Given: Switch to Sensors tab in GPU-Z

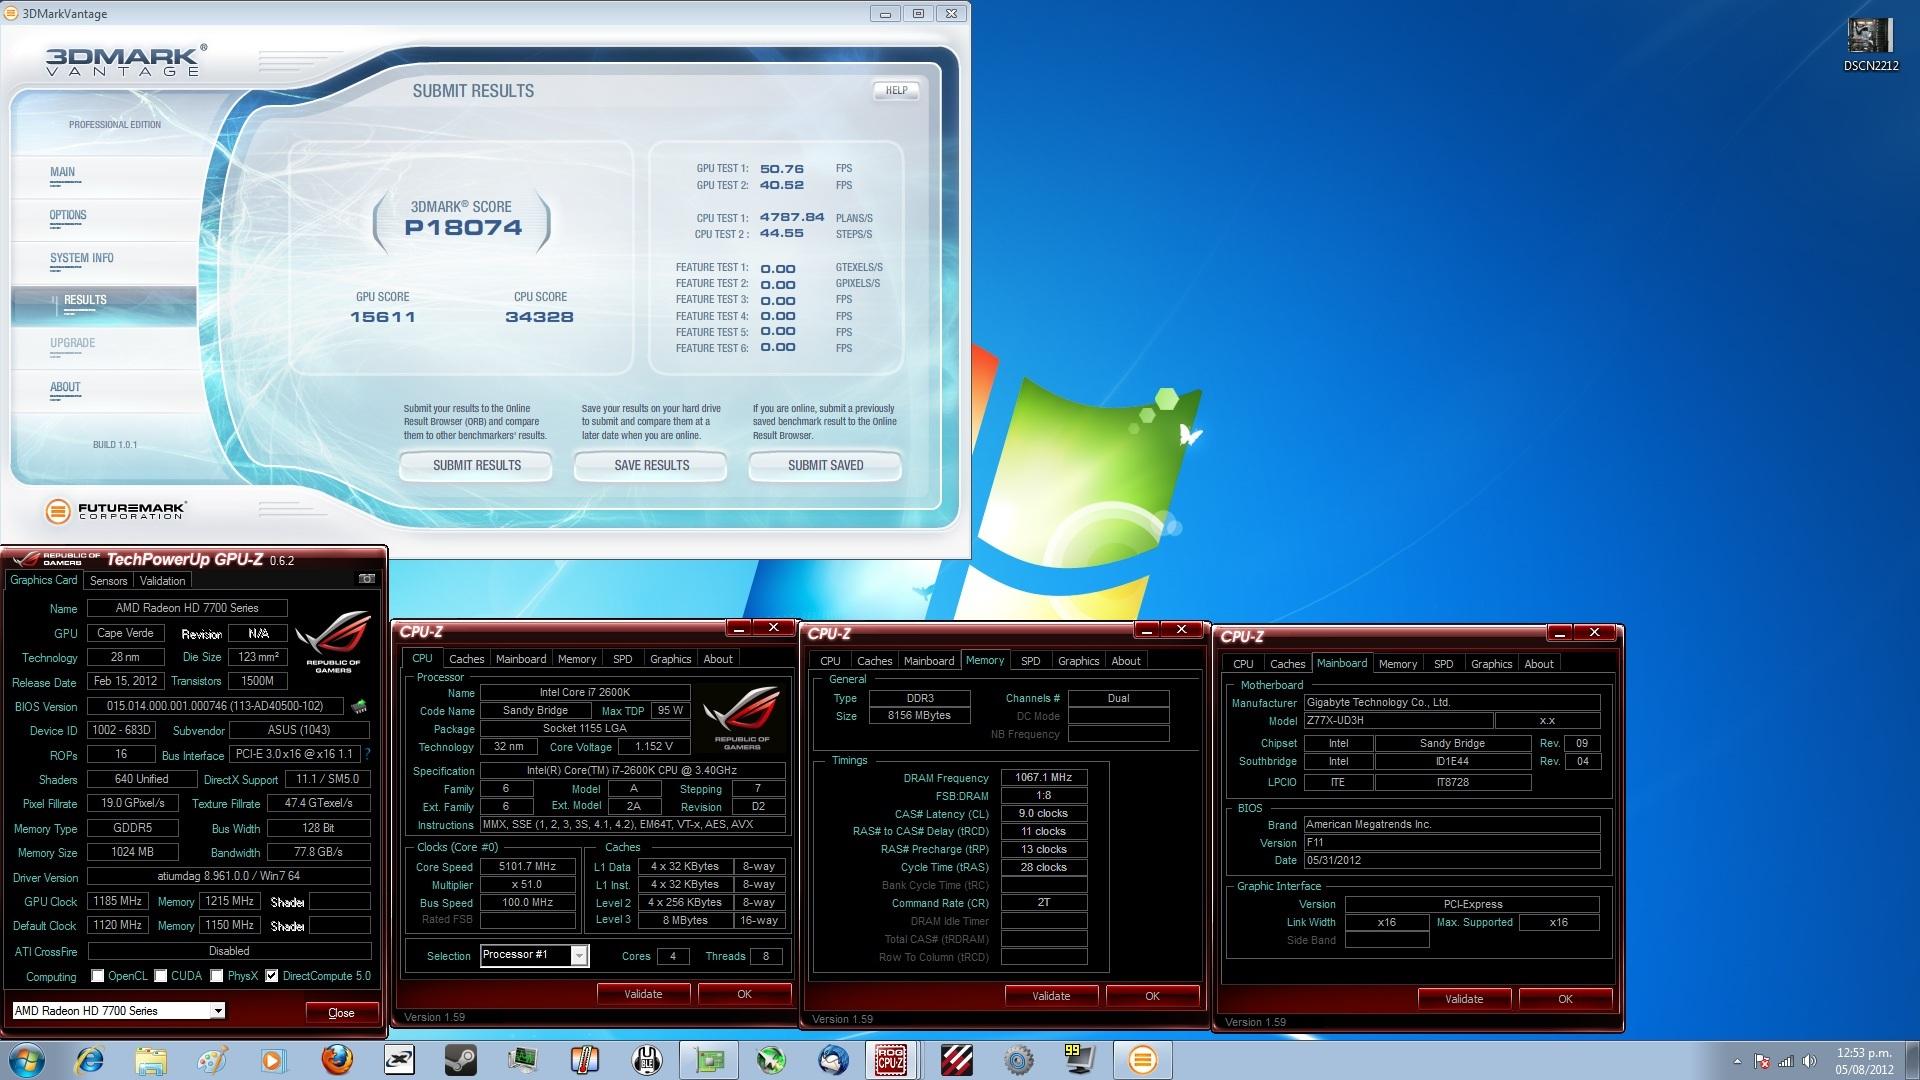Looking at the screenshot, I should 108,581.
